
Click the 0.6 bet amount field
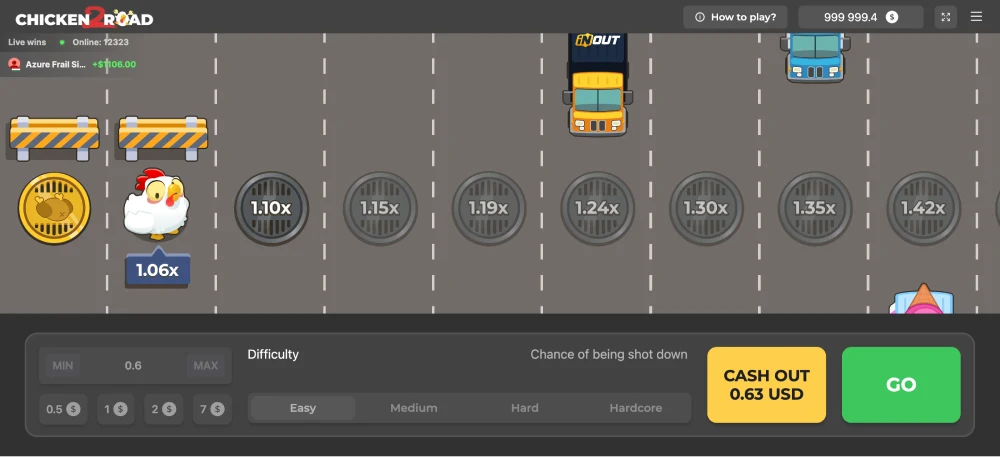[133, 366]
